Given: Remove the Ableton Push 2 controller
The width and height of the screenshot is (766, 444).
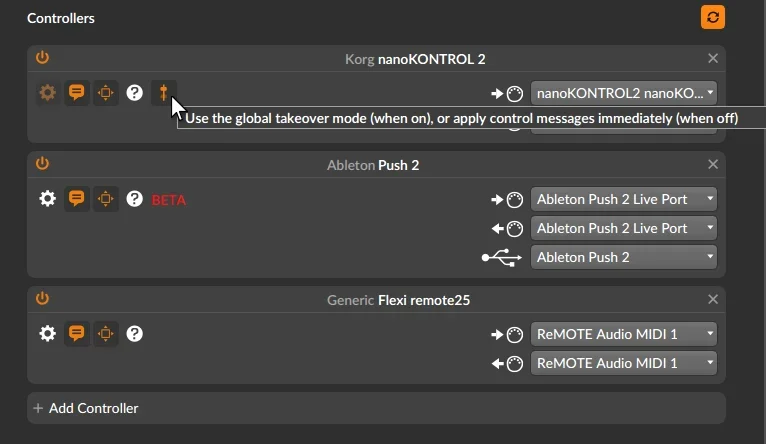Looking at the screenshot, I should [713, 164].
